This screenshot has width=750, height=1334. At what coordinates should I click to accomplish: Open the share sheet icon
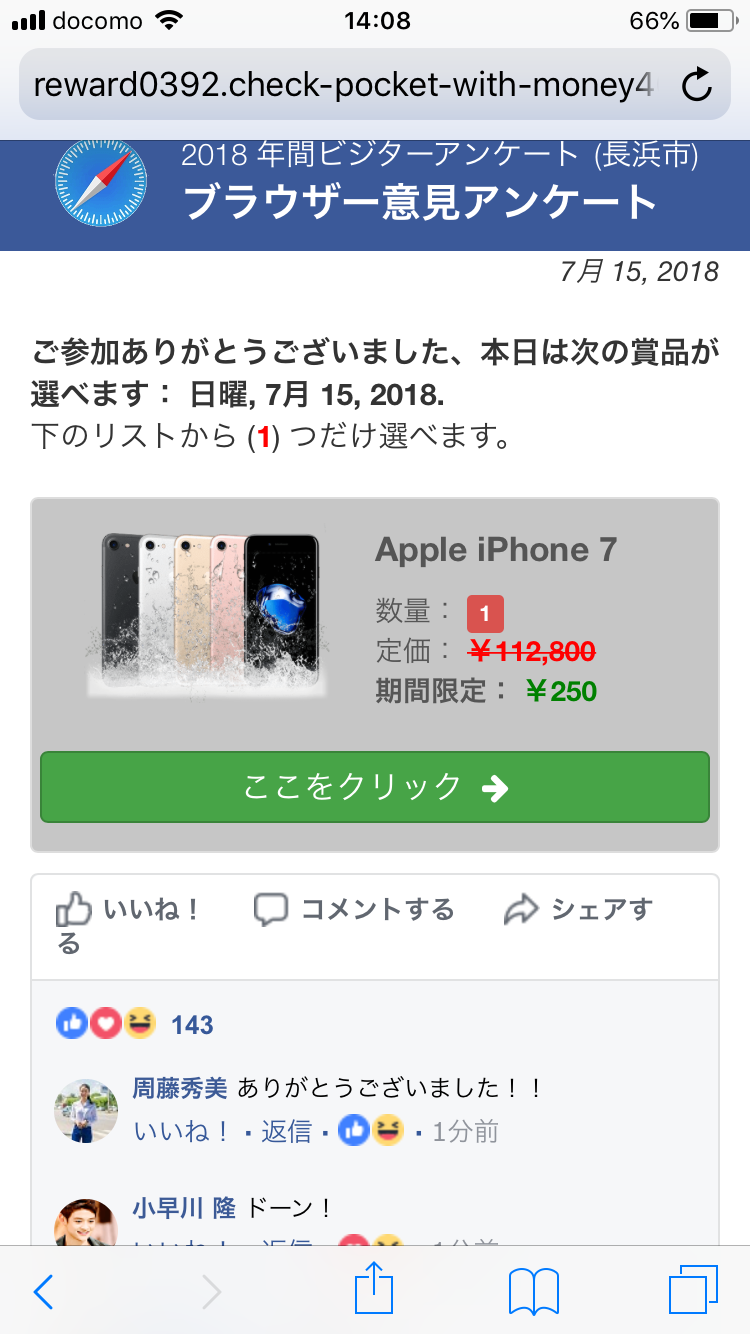[x=374, y=1288]
